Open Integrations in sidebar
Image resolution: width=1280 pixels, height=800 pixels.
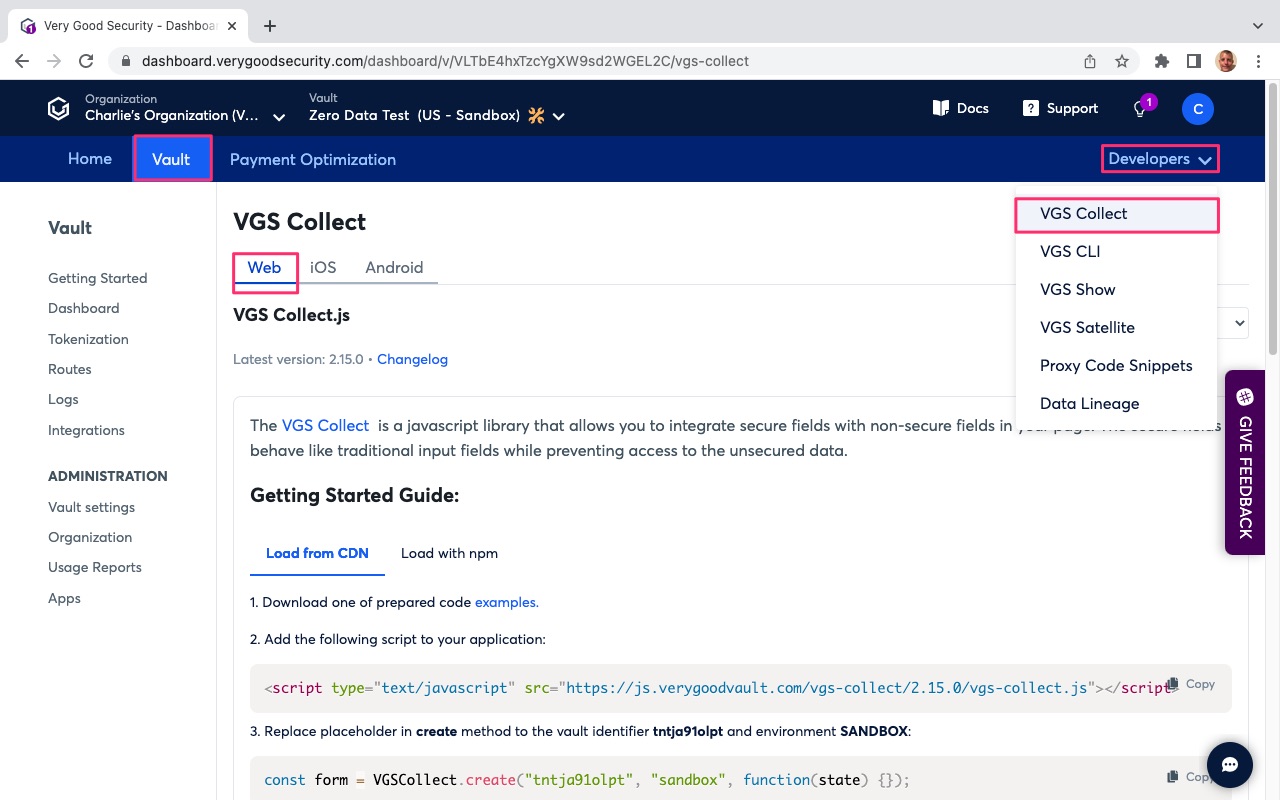(86, 431)
